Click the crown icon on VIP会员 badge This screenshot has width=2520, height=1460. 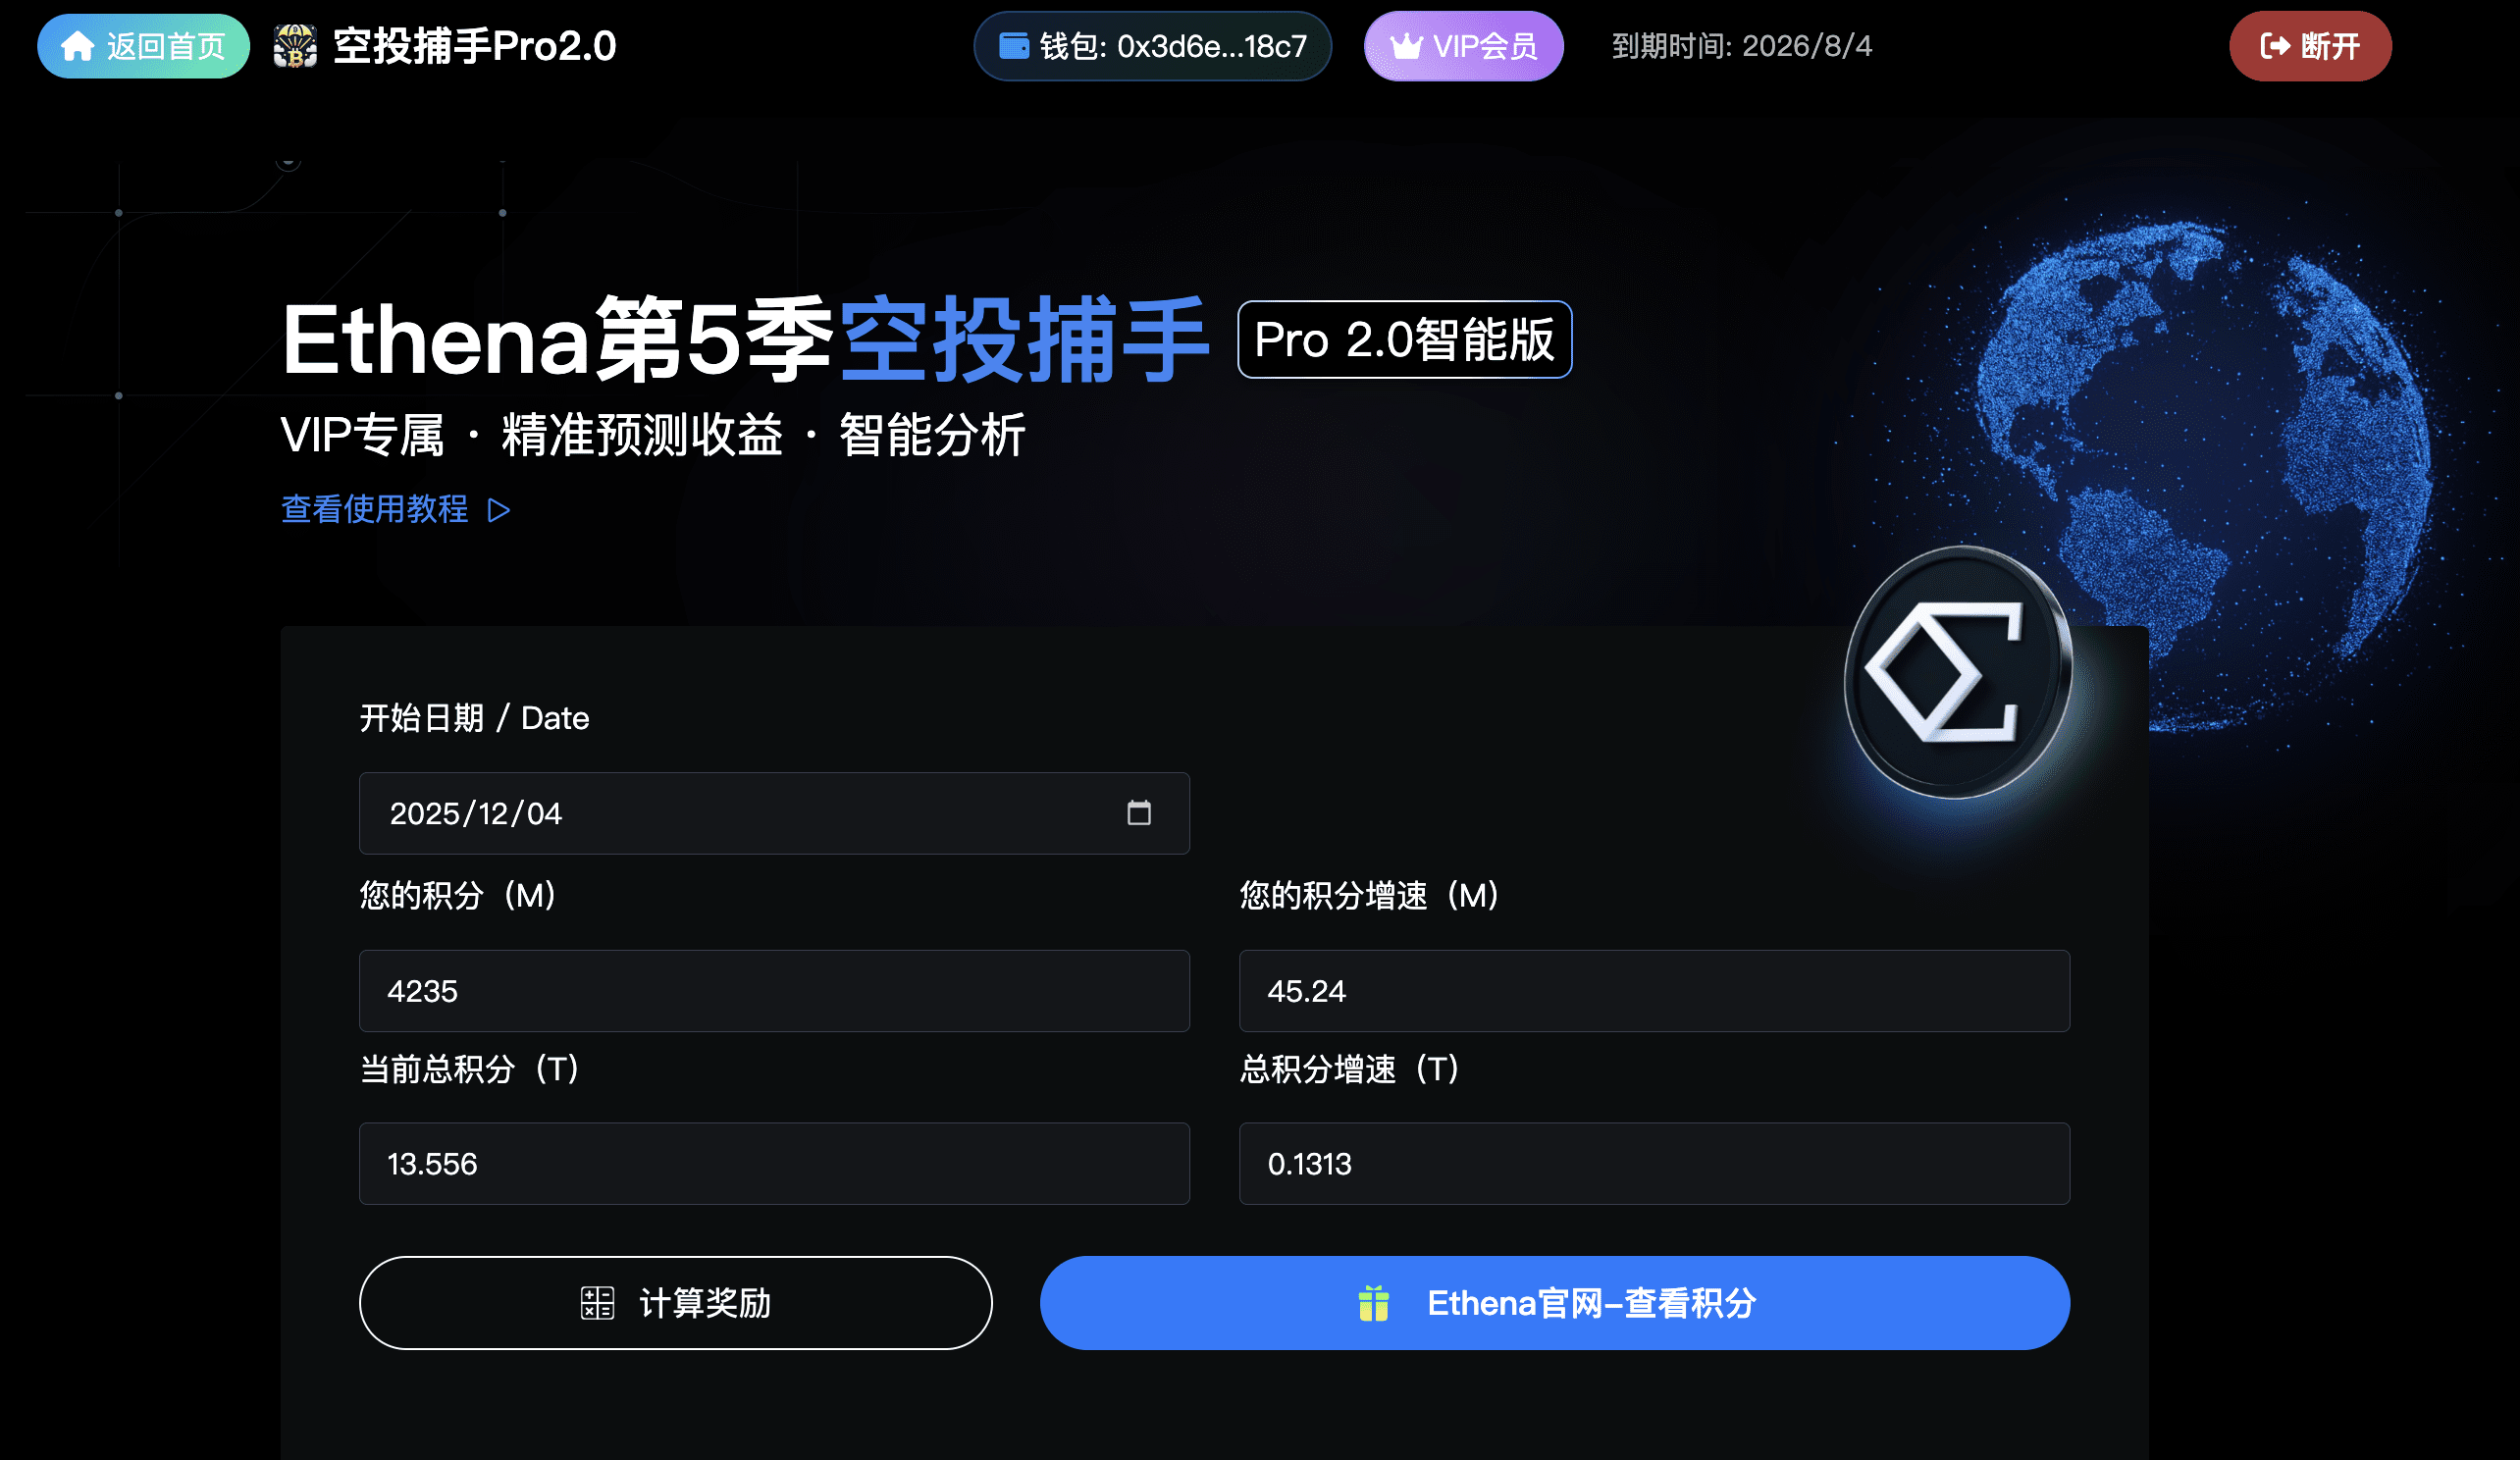pyautogui.click(x=1406, y=46)
